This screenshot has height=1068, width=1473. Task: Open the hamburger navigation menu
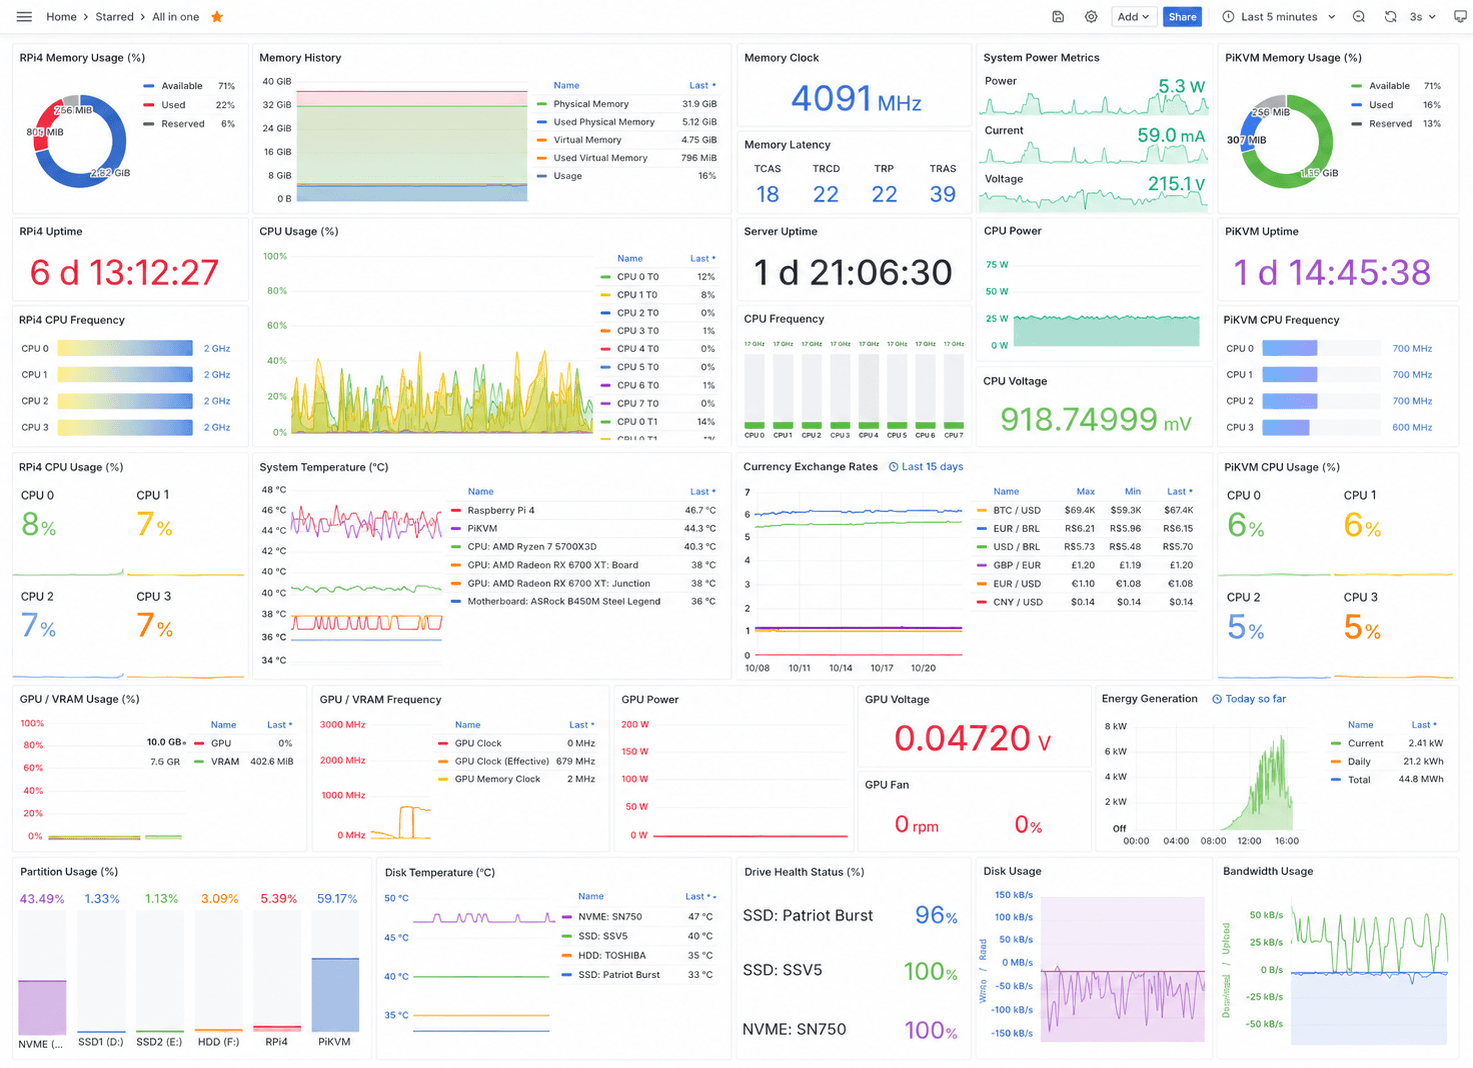(24, 17)
